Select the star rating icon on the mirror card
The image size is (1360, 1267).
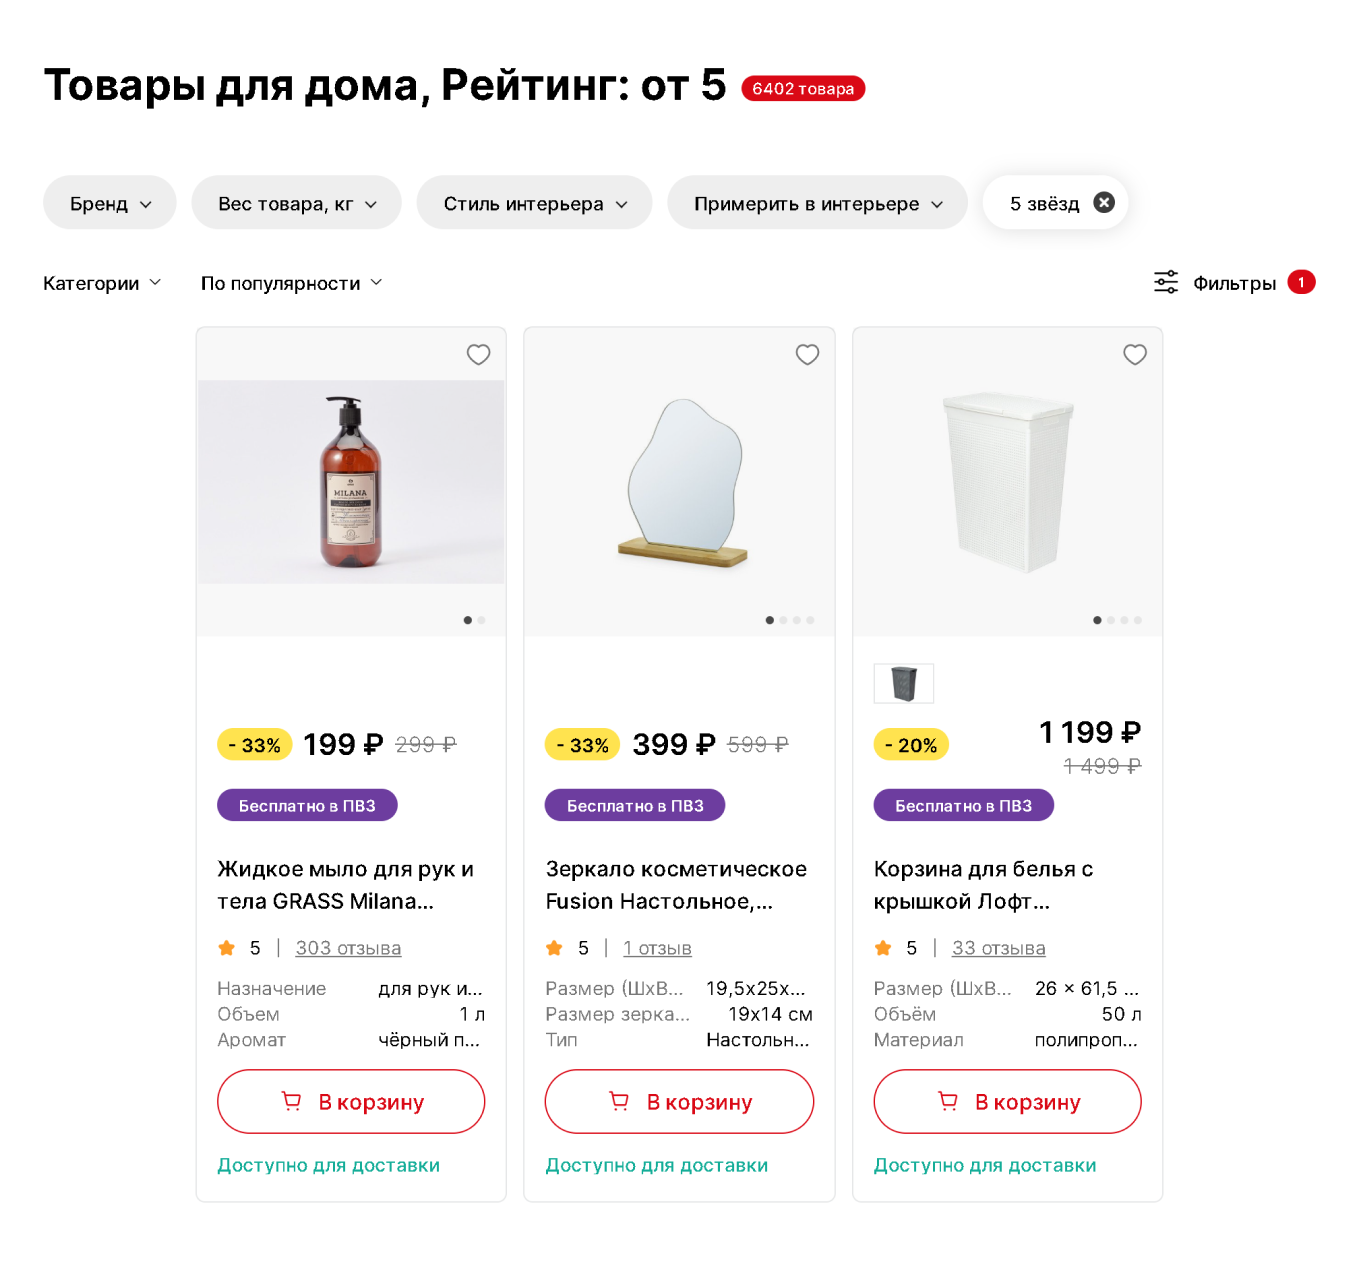(554, 947)
